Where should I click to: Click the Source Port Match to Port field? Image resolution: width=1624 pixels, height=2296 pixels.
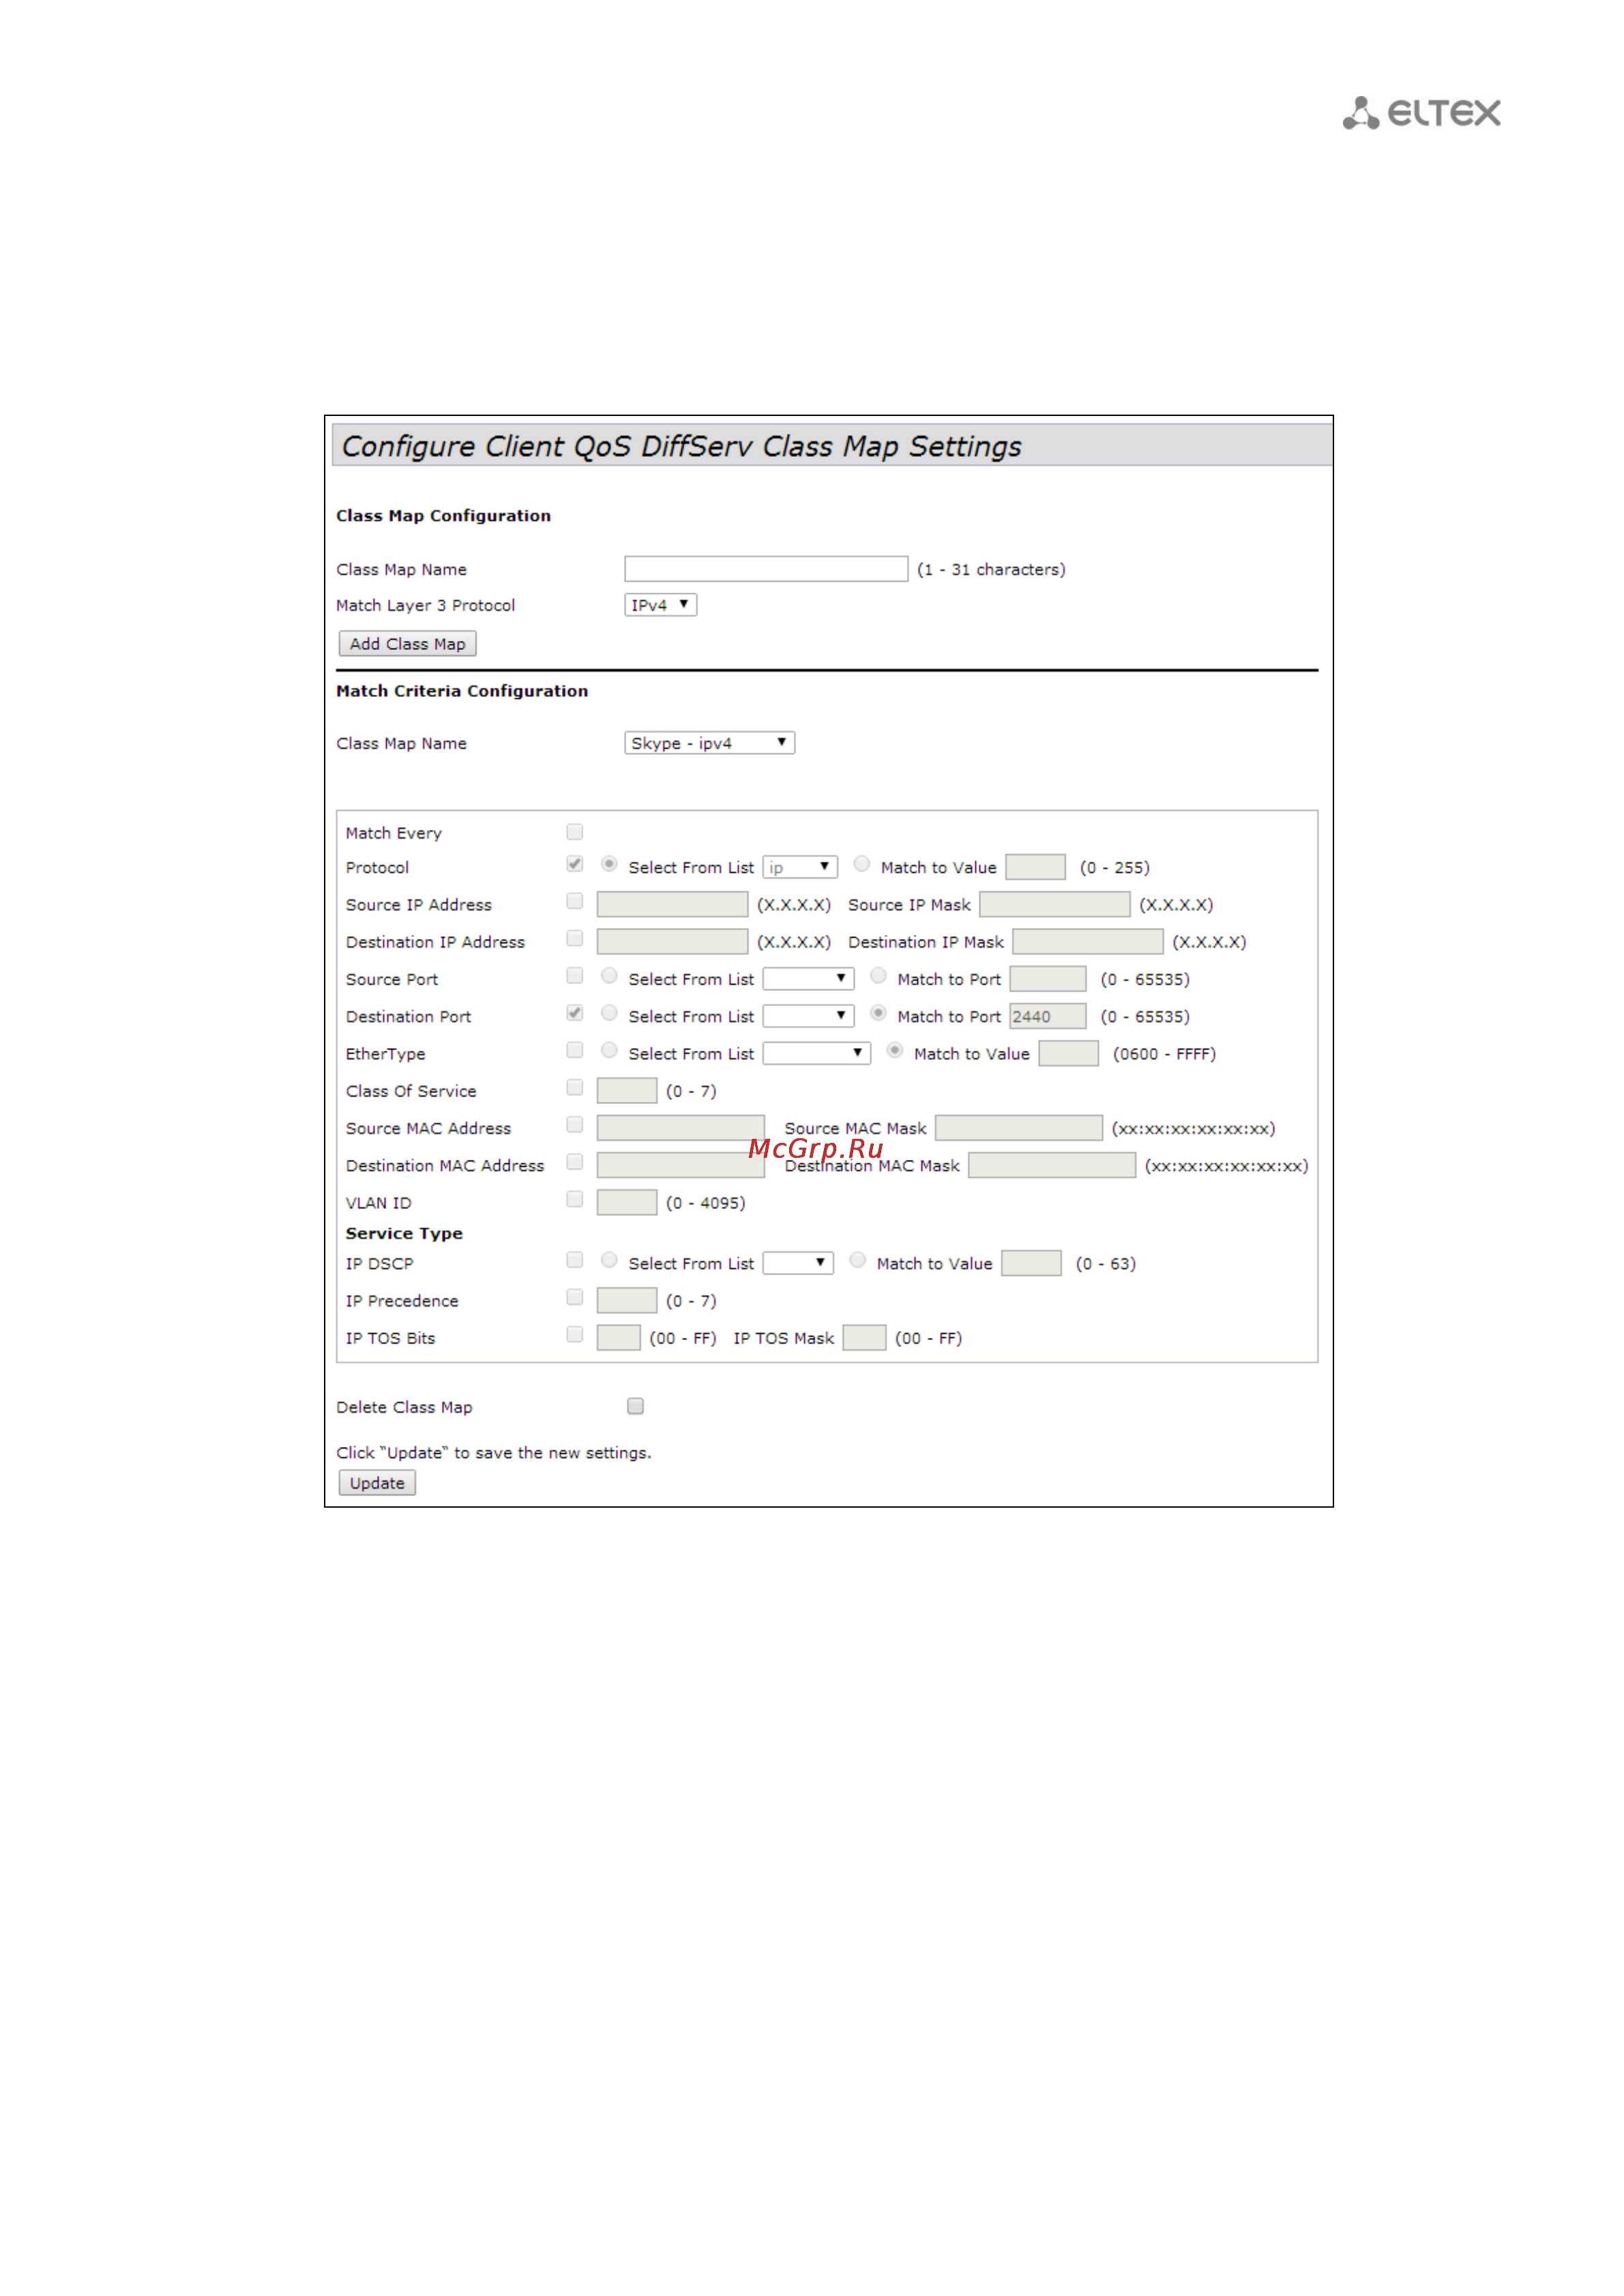[x=1048, y=979]
